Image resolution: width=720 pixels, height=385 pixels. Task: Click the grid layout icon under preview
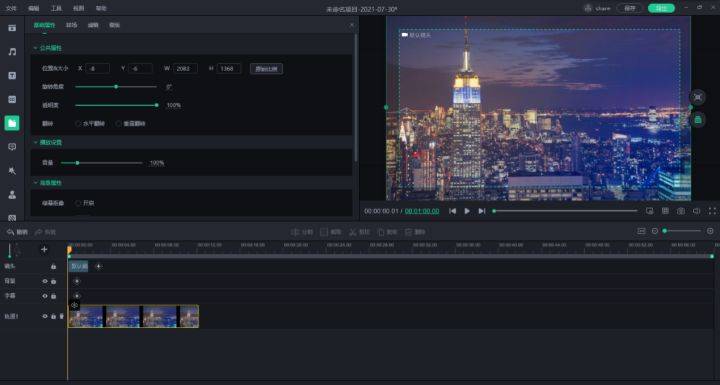click(x=665, y=211)
